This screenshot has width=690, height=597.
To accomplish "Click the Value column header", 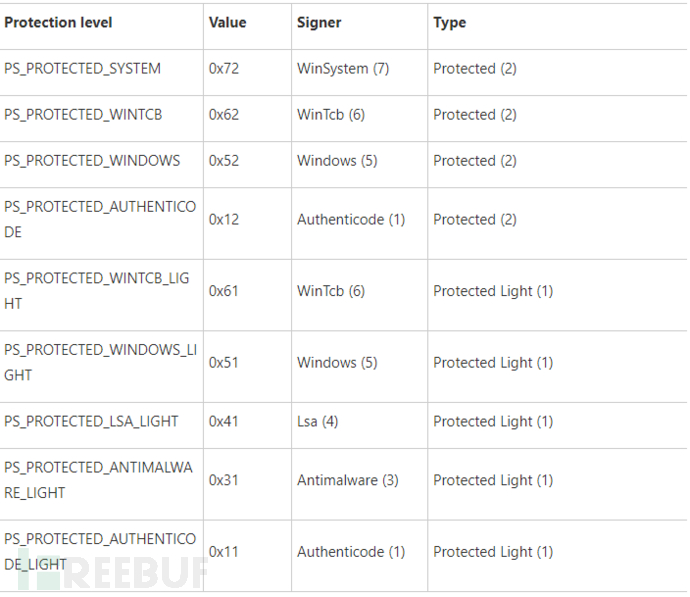I will (228, 22).
